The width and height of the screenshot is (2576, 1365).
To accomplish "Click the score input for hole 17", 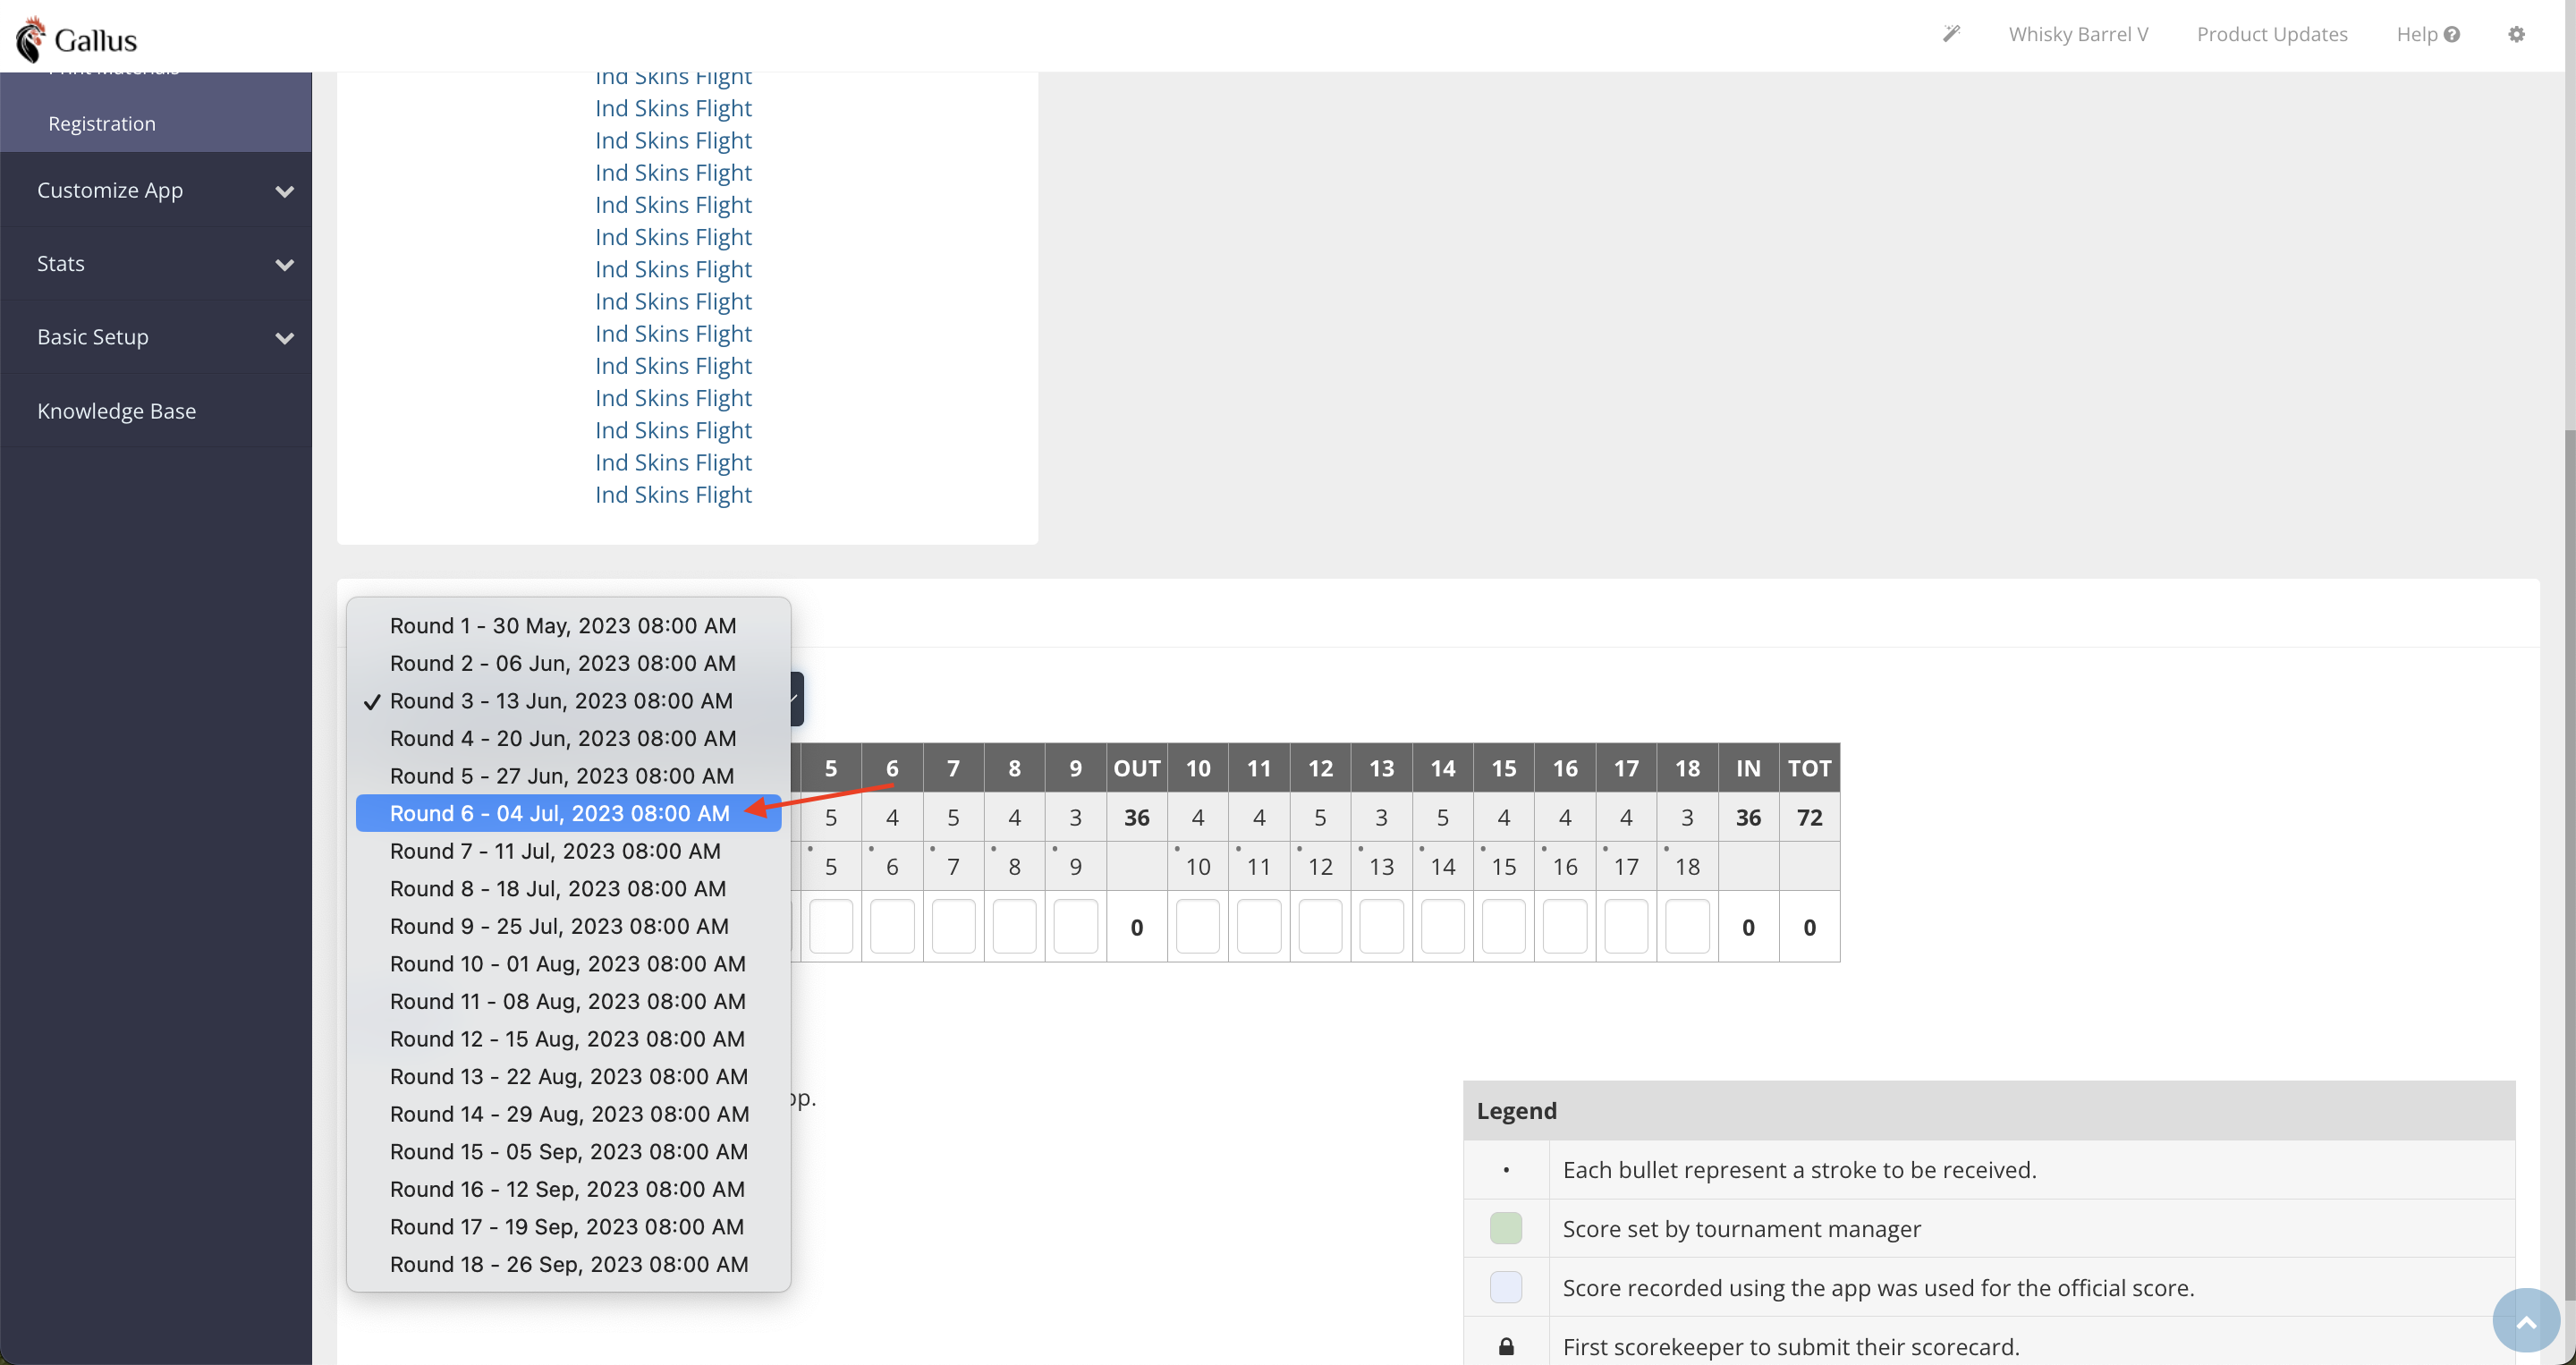I will [1626, 926].
